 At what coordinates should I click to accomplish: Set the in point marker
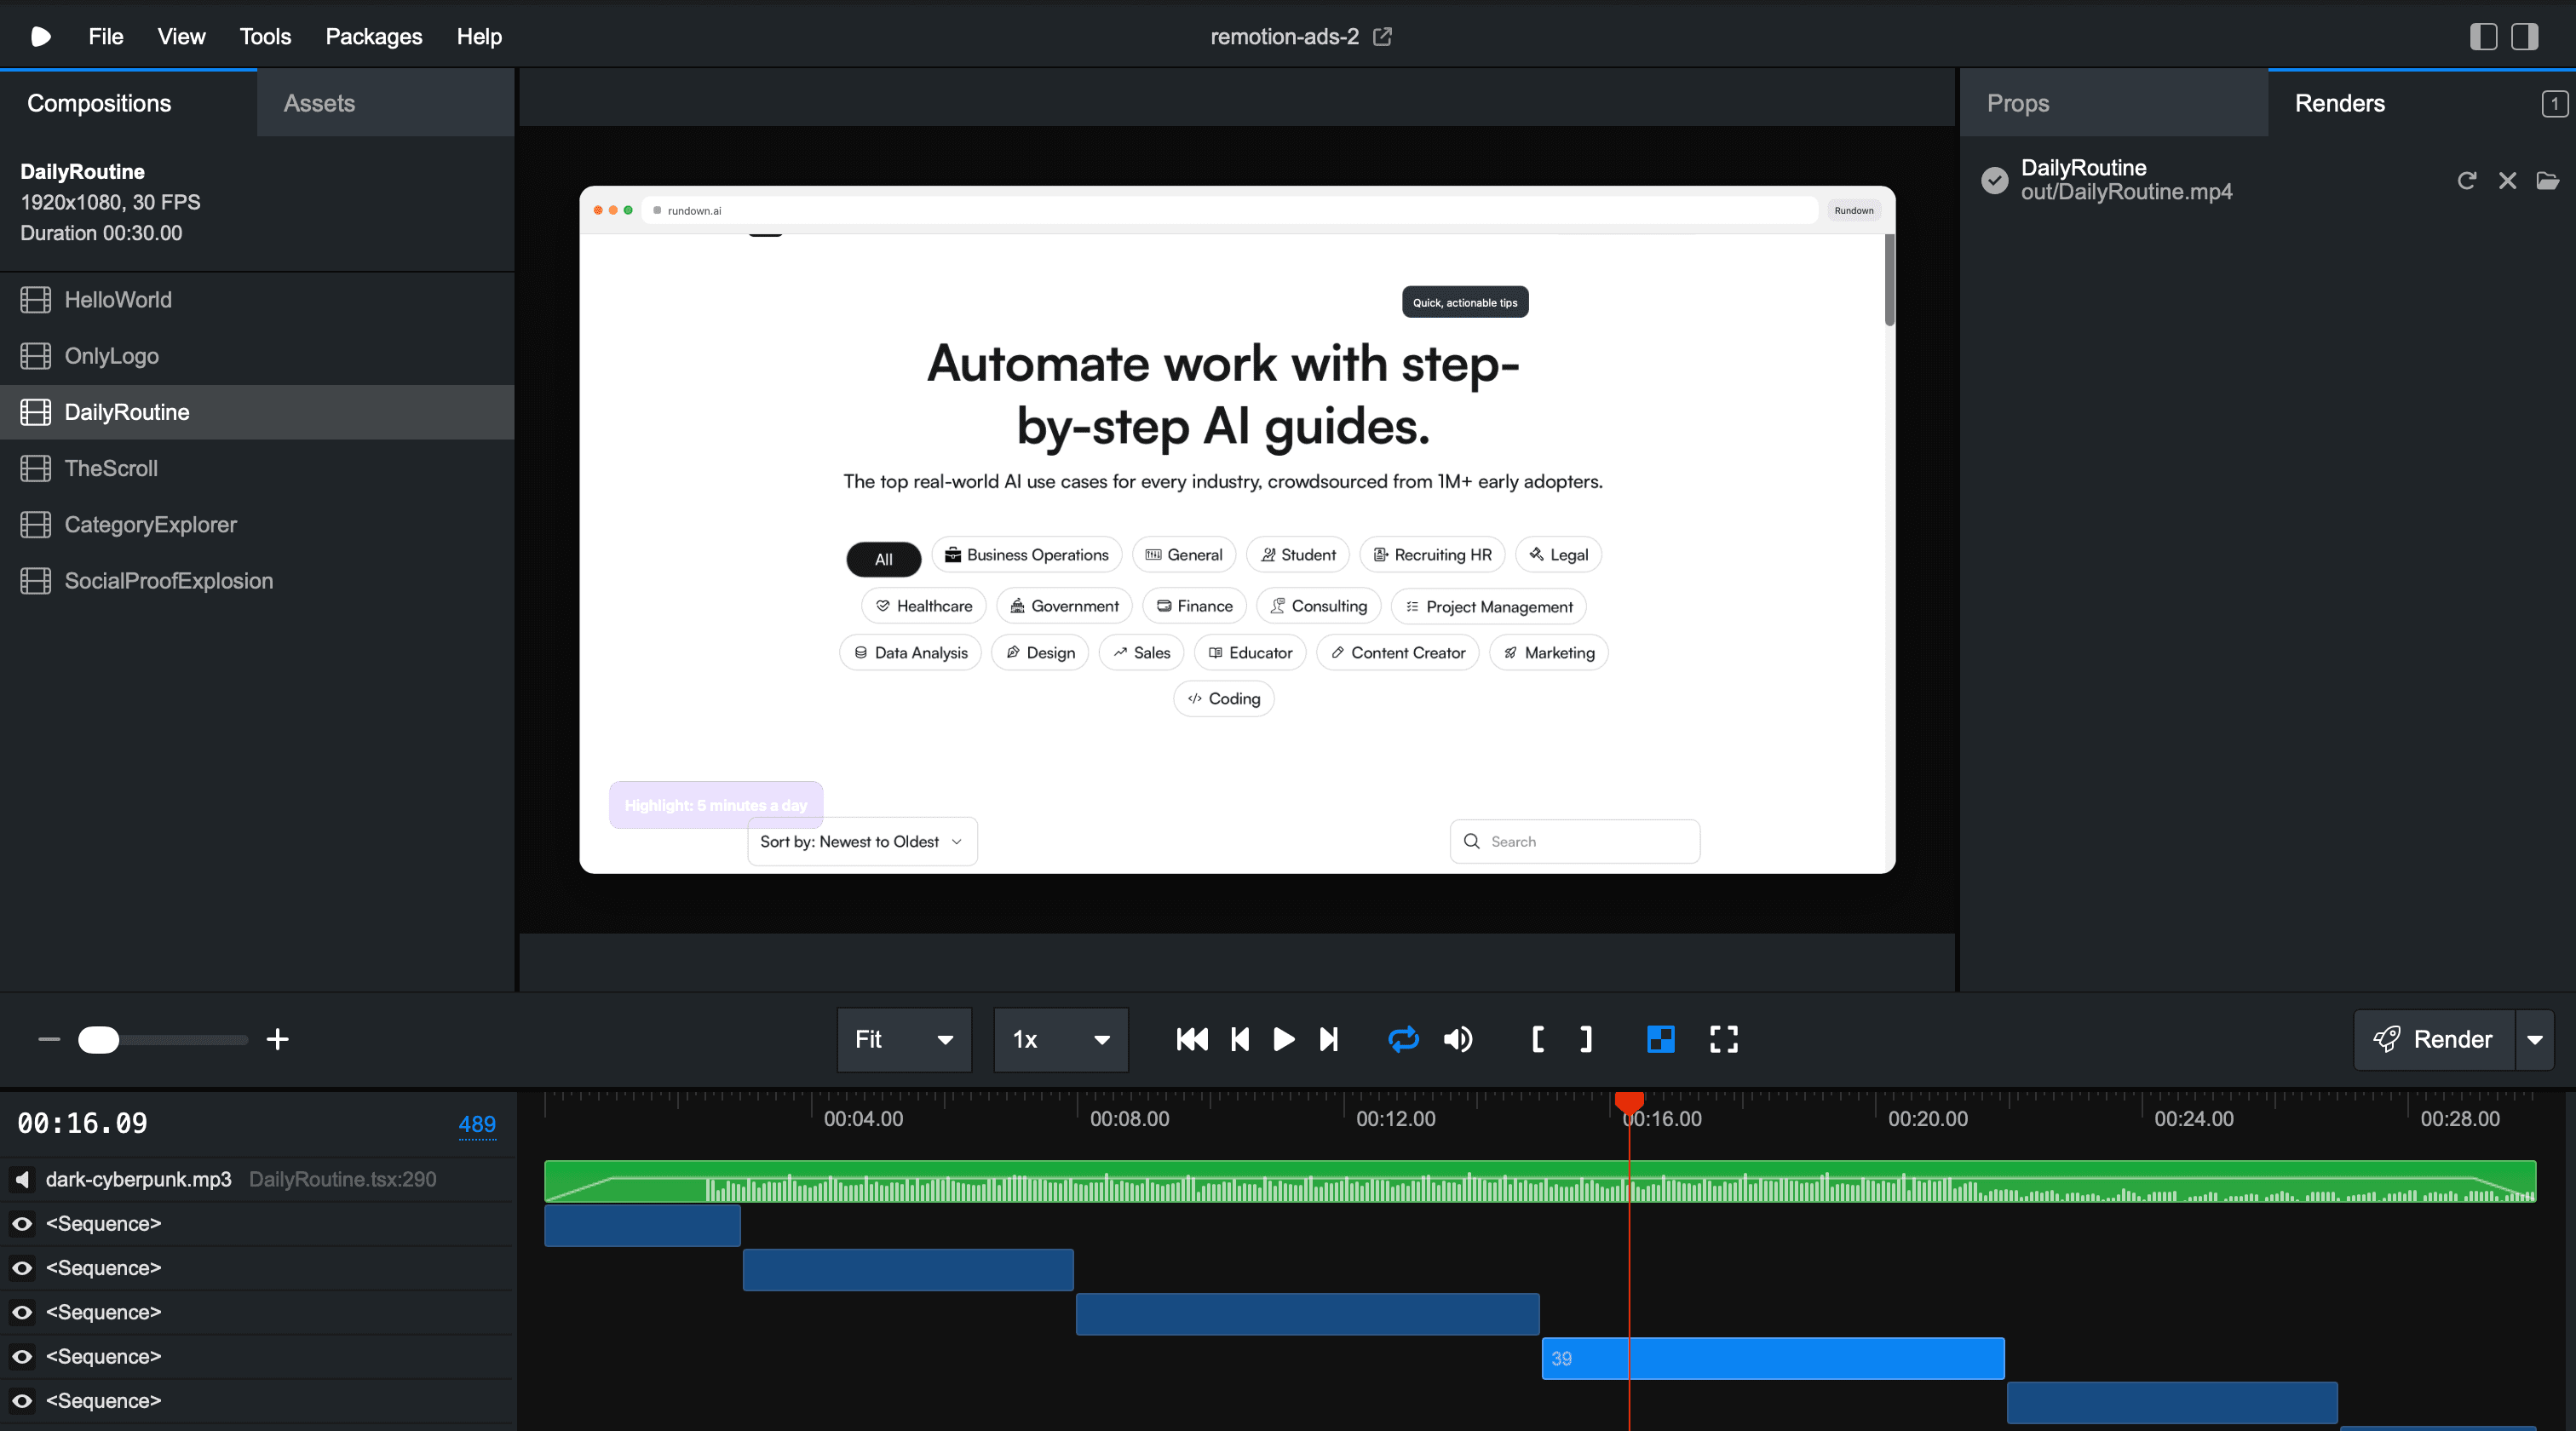pos(1538,1040)
